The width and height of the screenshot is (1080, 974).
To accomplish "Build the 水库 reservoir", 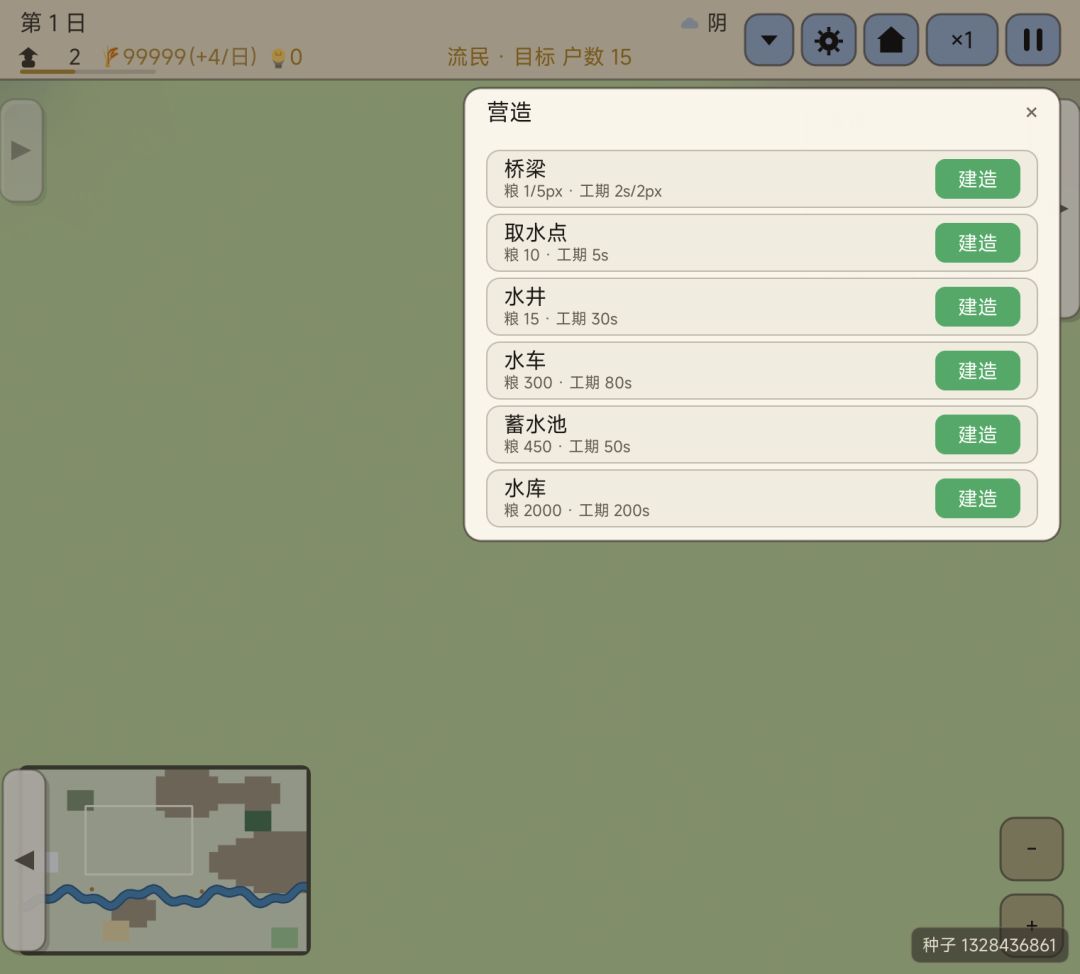I will click(977, 498).
